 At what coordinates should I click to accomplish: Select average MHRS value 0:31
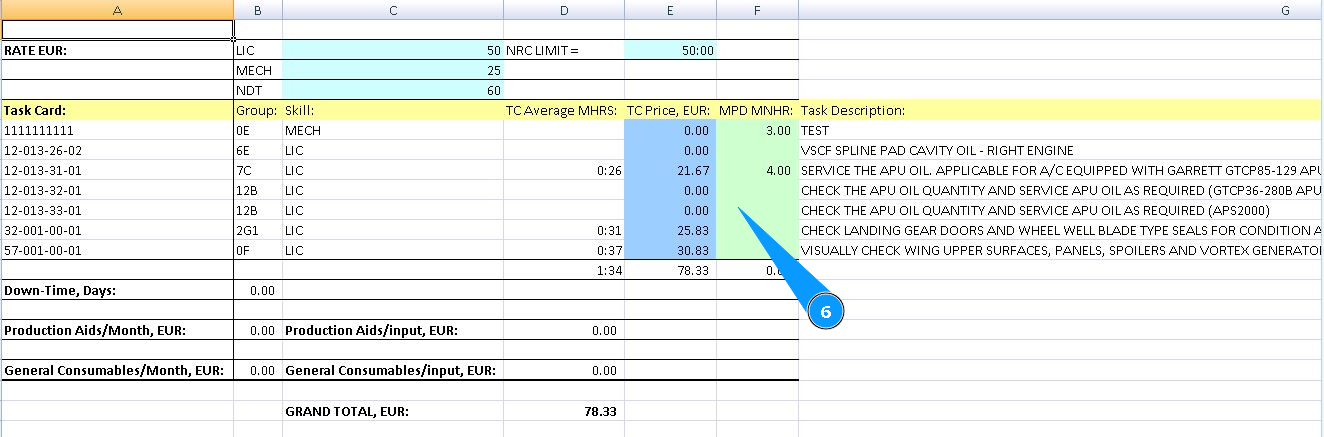point(564,230)
